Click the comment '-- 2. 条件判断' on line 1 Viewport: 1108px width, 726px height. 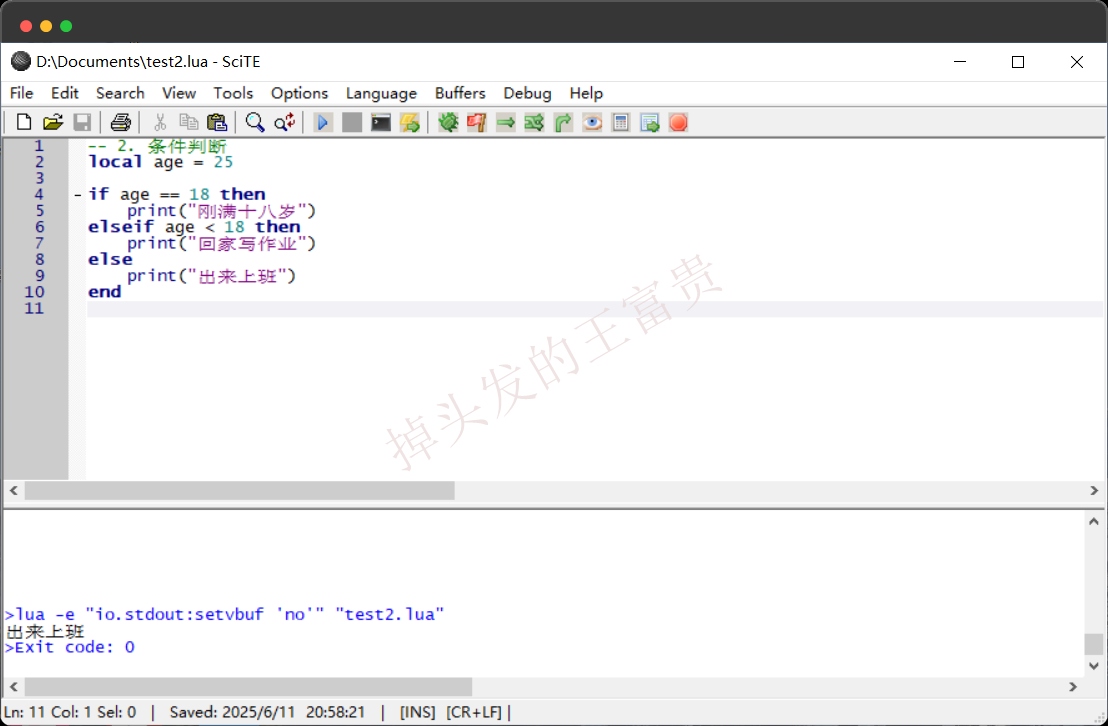pyautogui.click(x=158, y=146)
